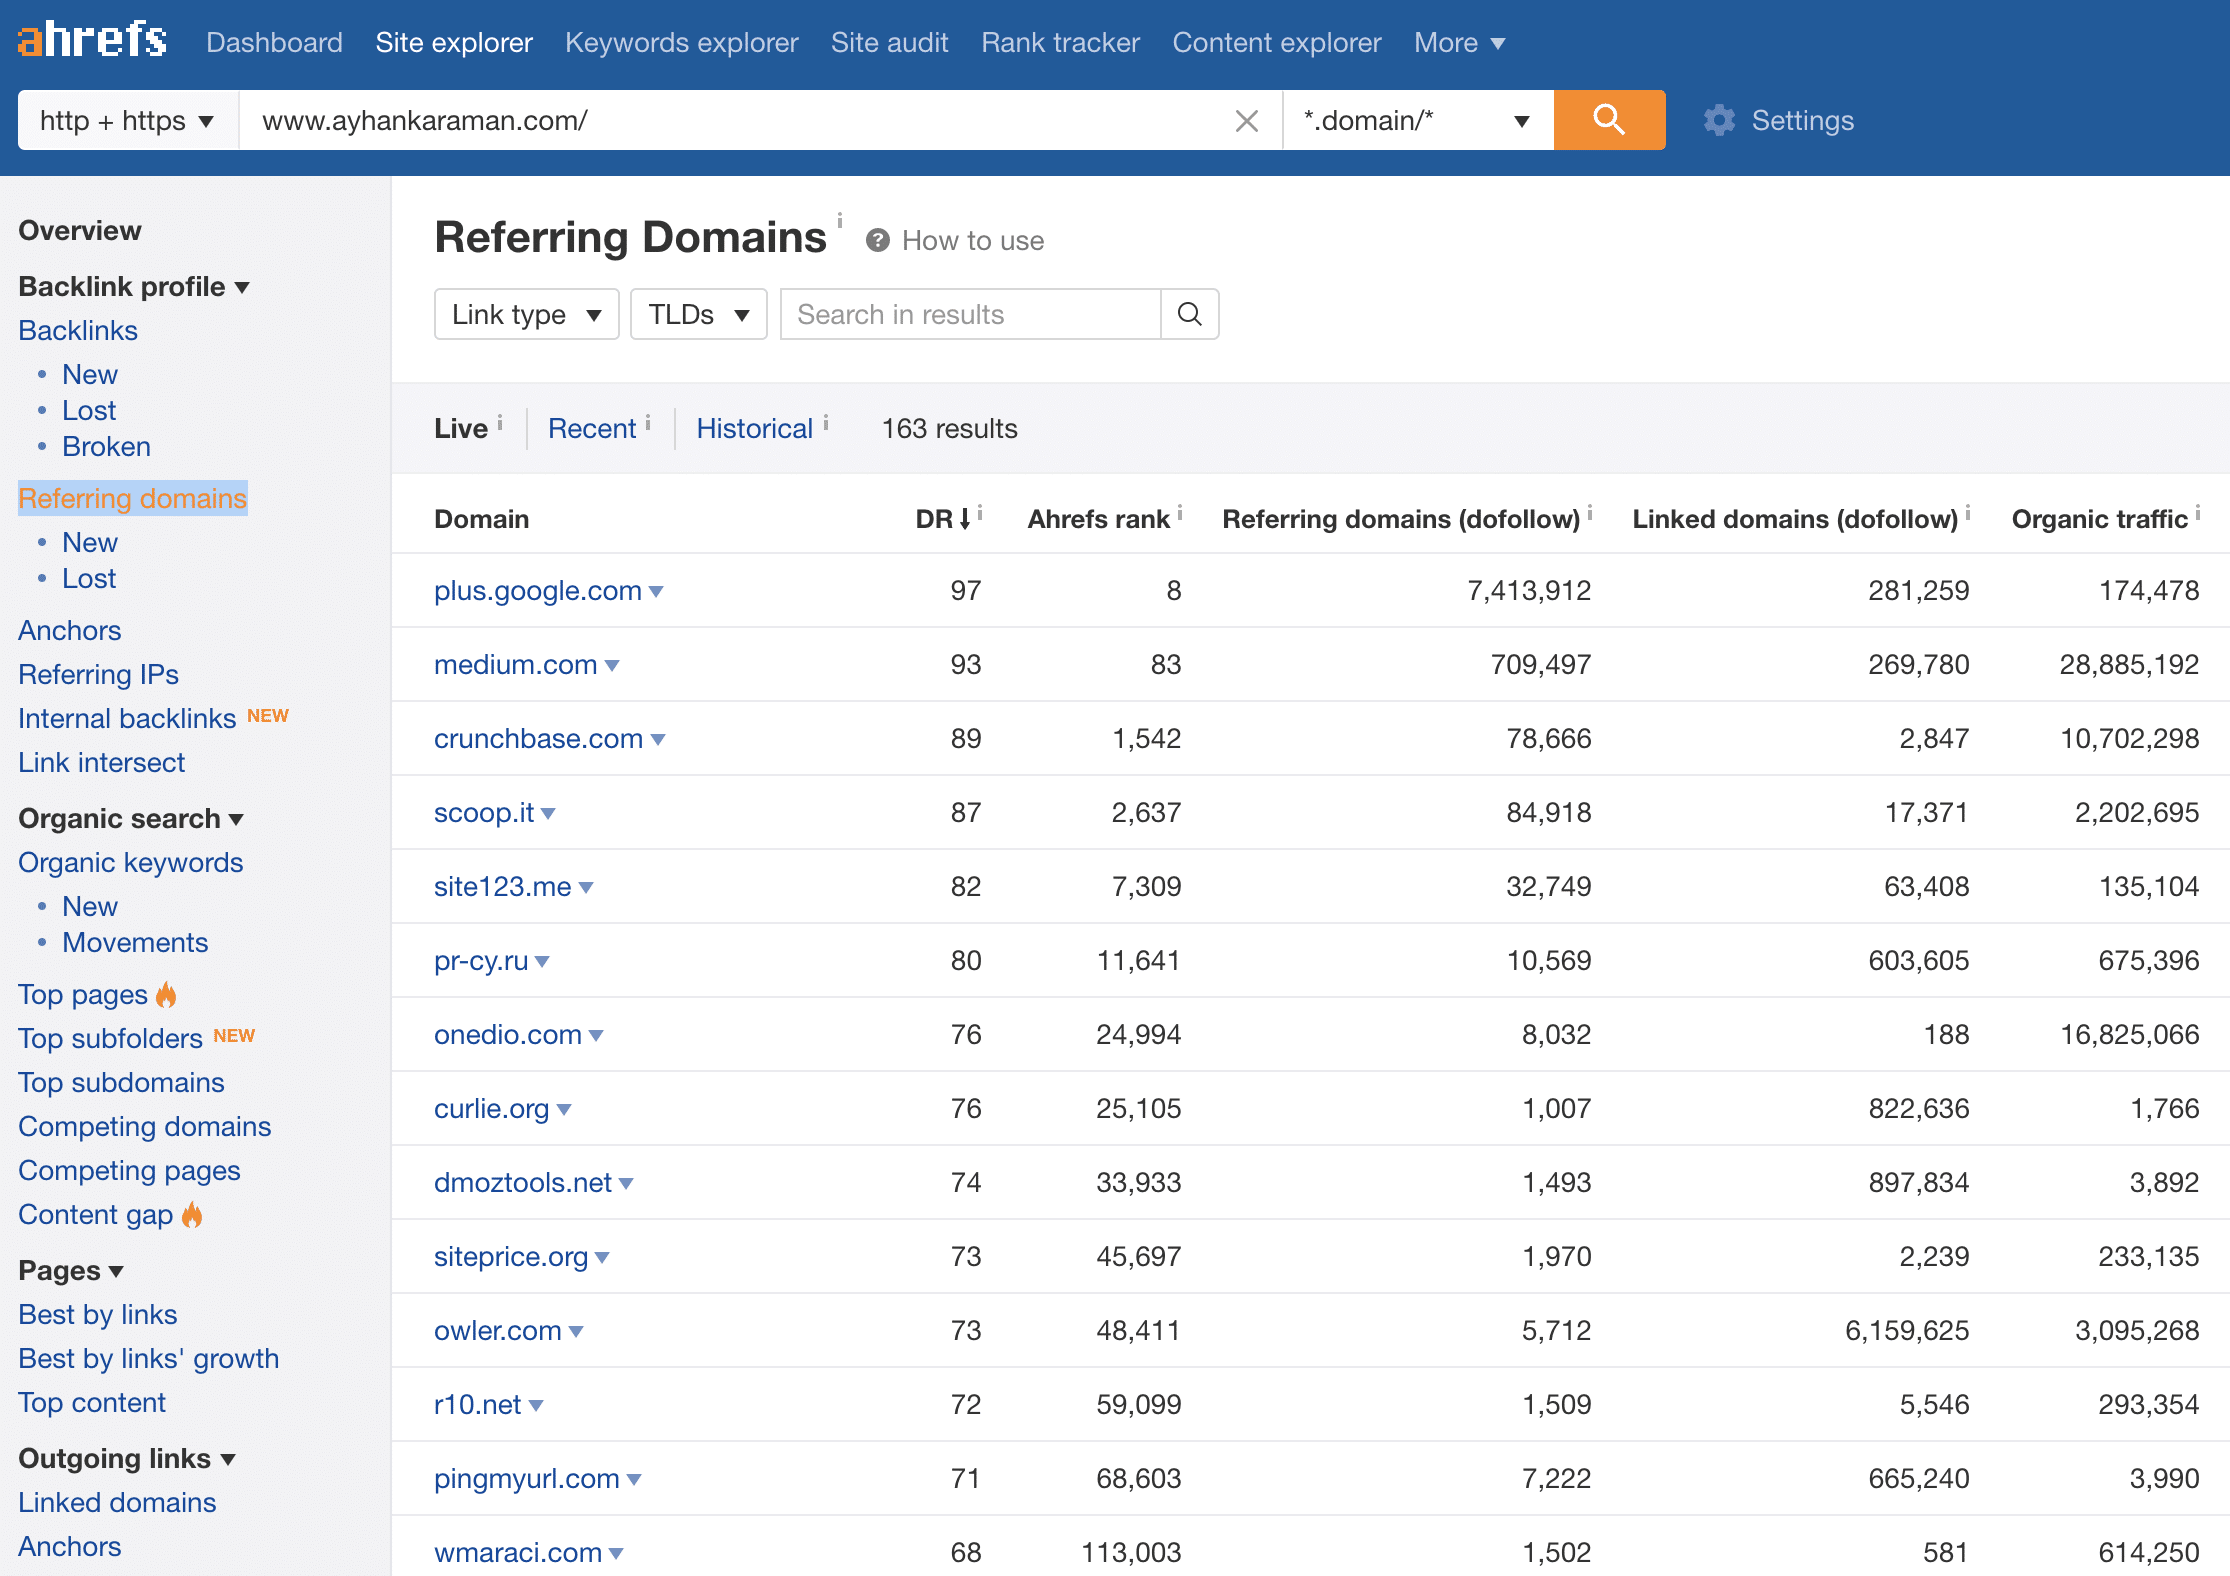The width and height of the screenshot is (2230, 1576).
Task: Click info icon next to DR column
Action: coord(980,513)
